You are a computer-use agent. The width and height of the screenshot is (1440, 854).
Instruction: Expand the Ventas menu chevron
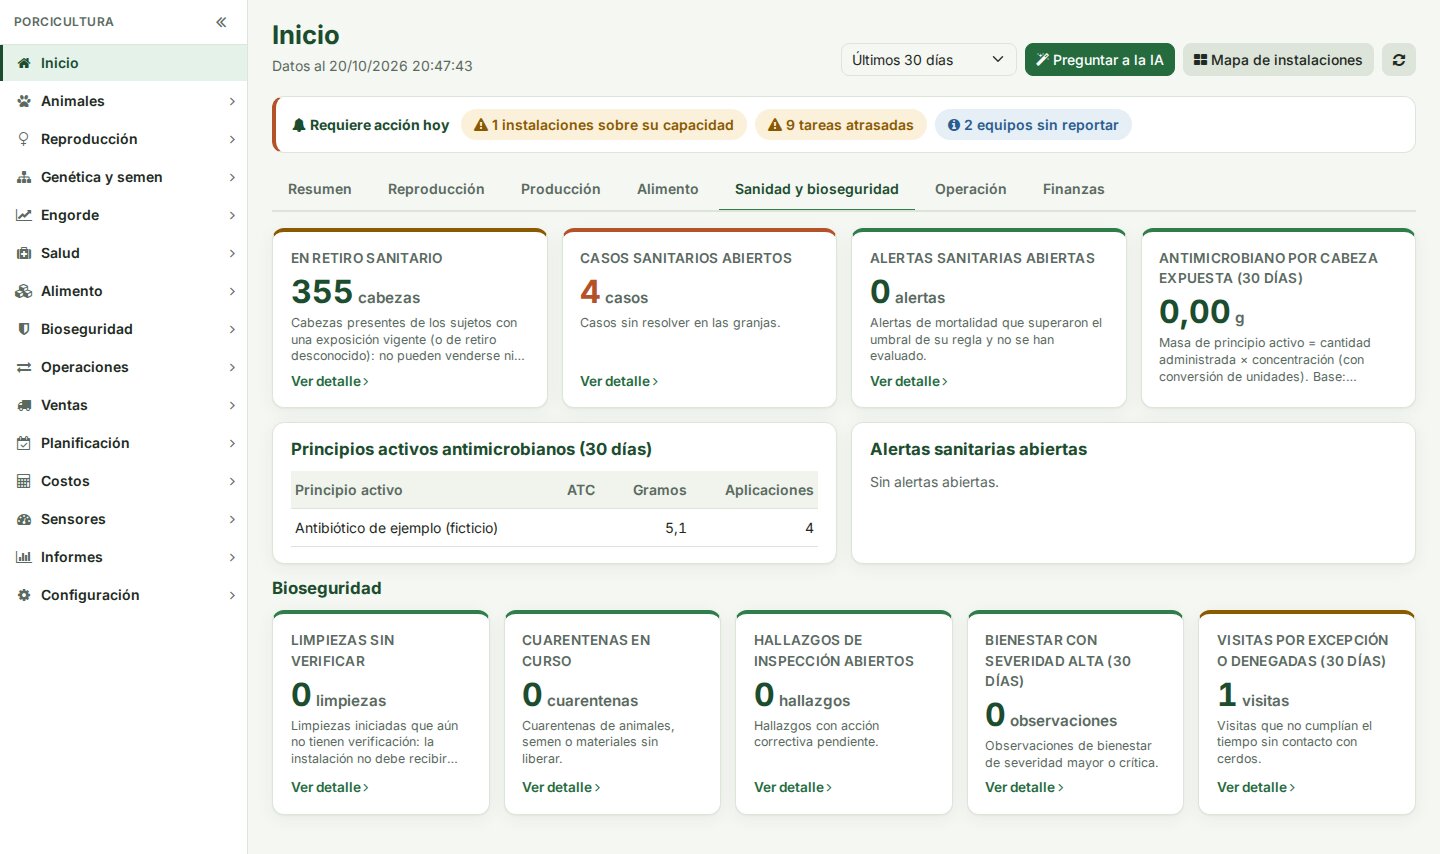(x=232, y=405)
